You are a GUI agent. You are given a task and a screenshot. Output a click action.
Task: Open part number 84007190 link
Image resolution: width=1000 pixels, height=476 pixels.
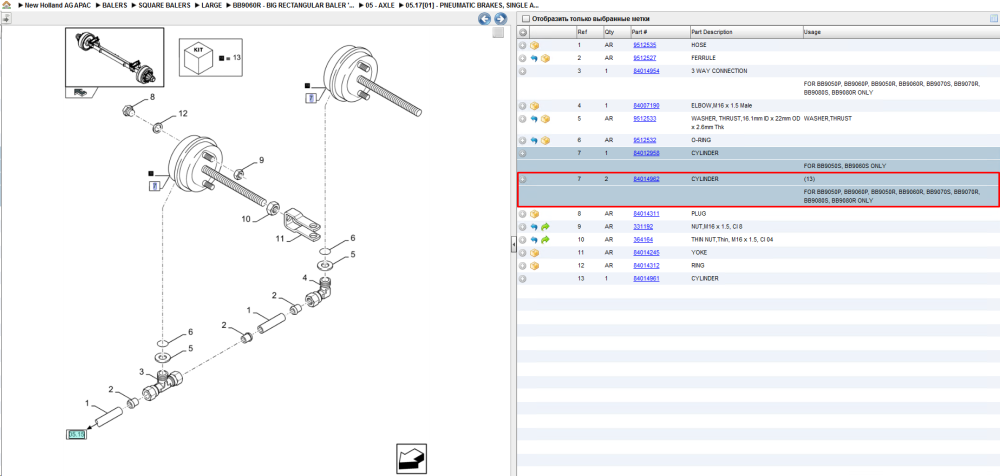[x=646, y=105]
